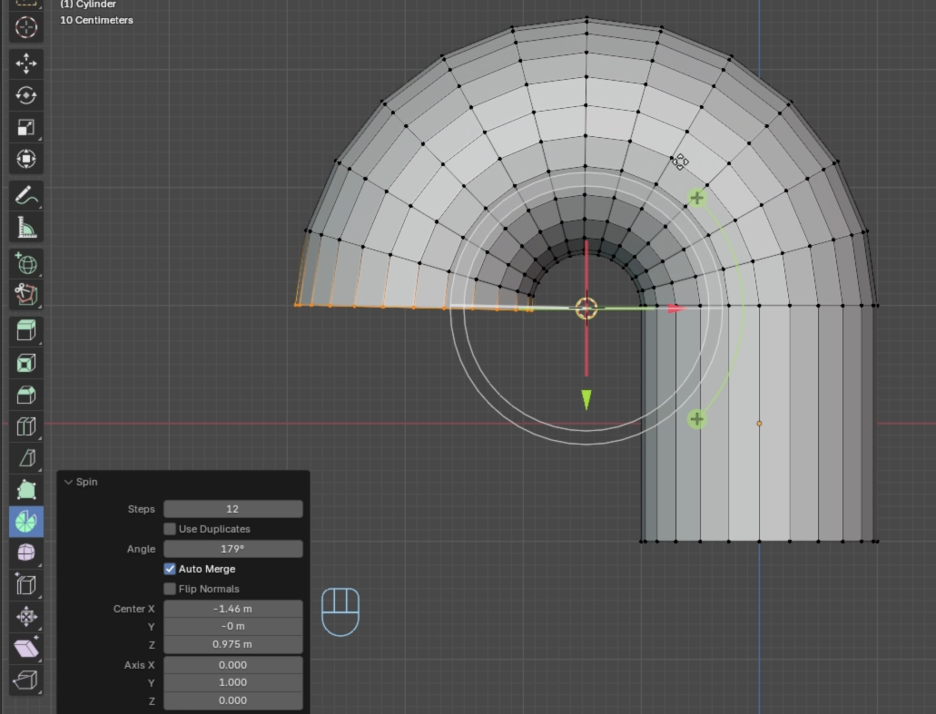
Task: Choose the Inset Faces tool
Action: 26,362
